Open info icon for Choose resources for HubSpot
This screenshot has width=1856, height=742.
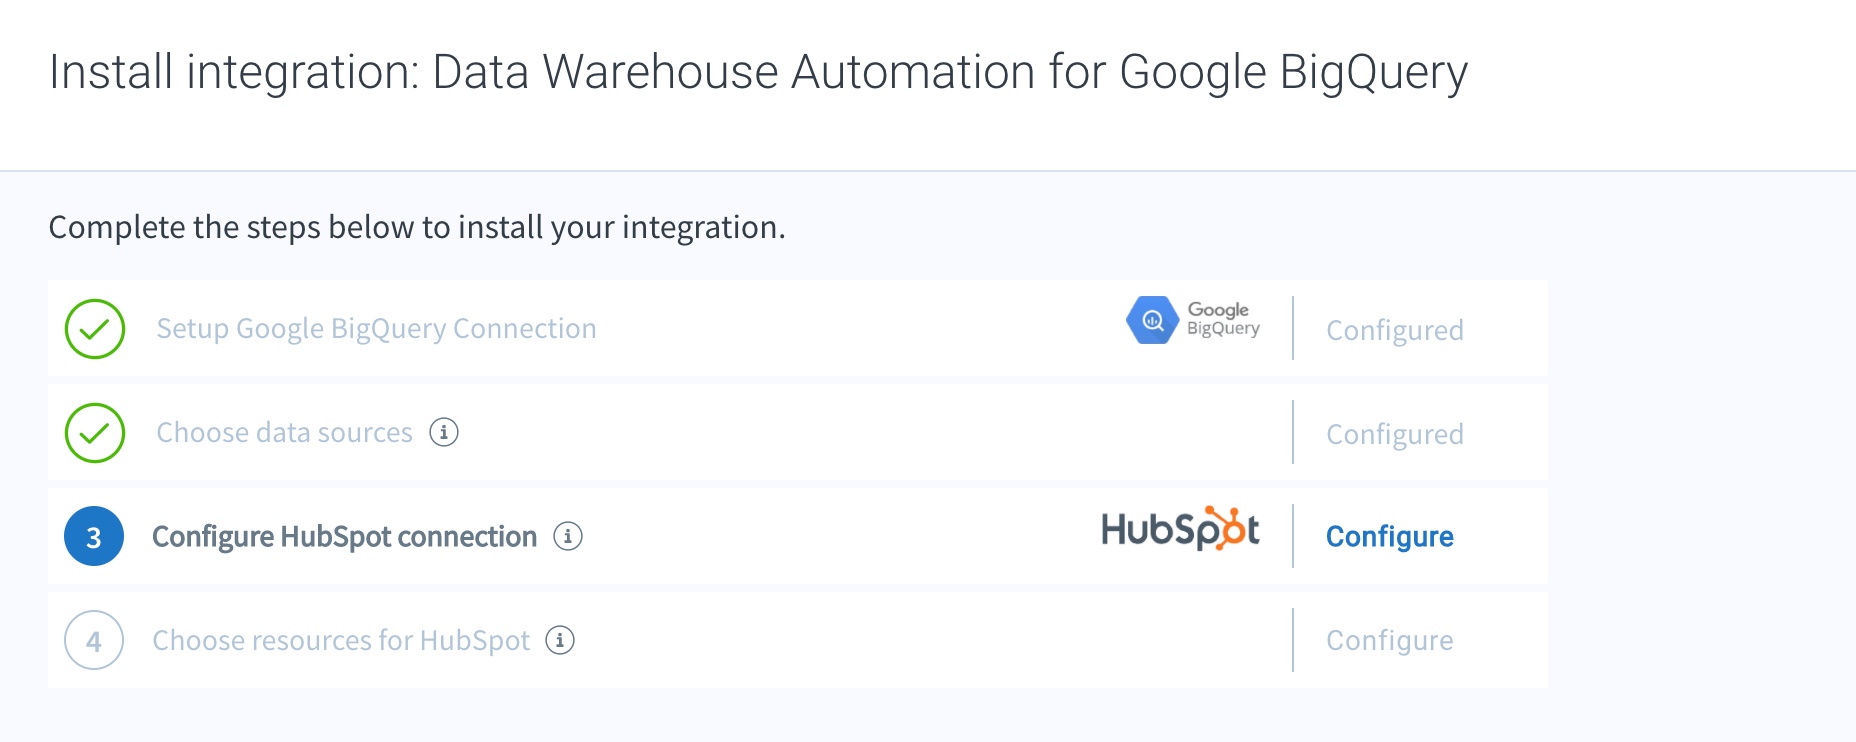tap(560, 640)
